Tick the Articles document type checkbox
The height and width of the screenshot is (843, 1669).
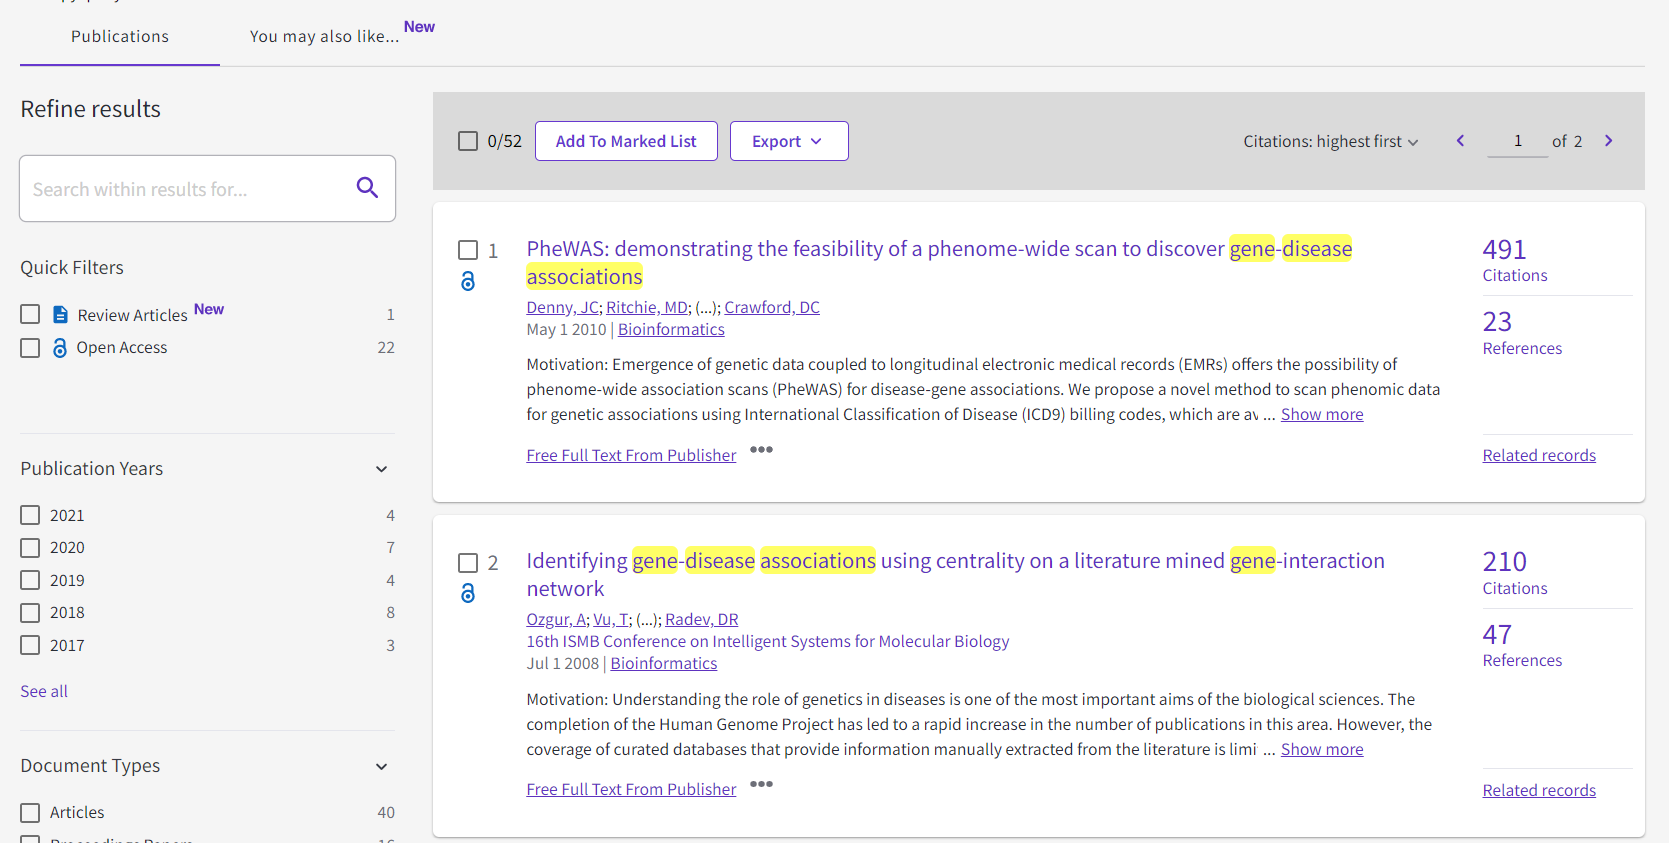30,813
